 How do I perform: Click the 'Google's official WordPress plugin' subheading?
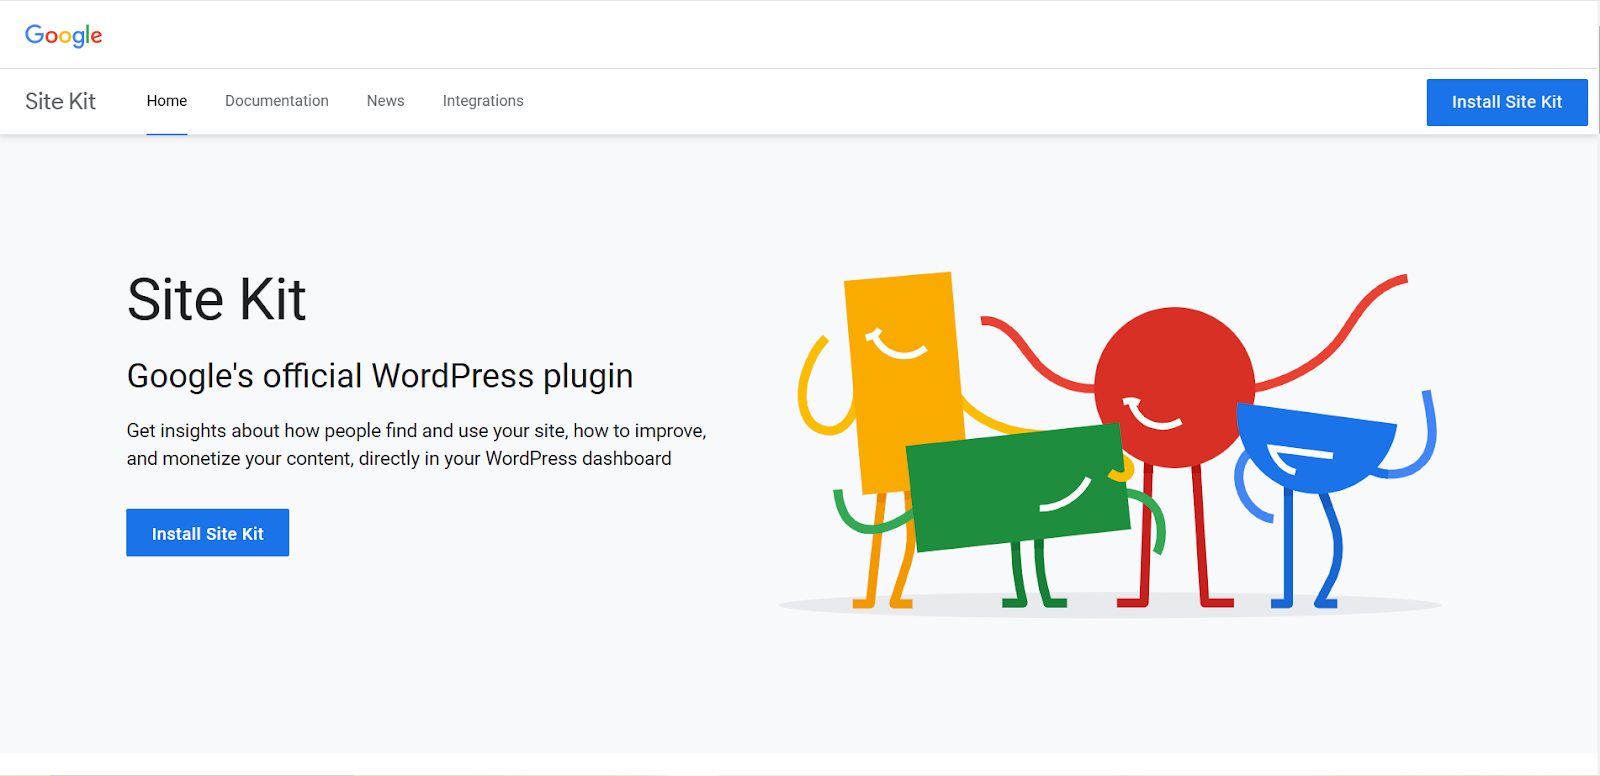coord(380,376)
